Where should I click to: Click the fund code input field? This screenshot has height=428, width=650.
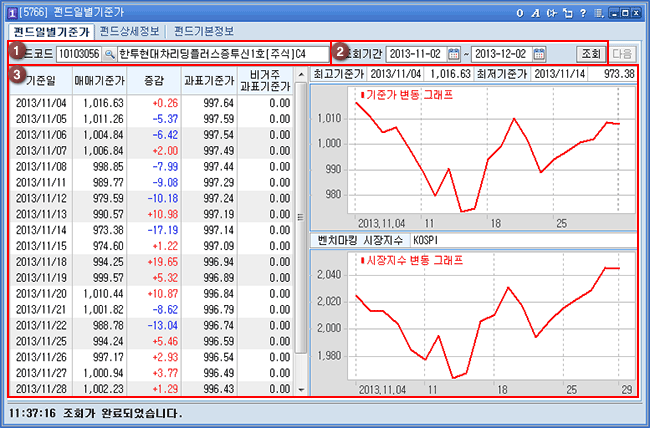(78, 53)
